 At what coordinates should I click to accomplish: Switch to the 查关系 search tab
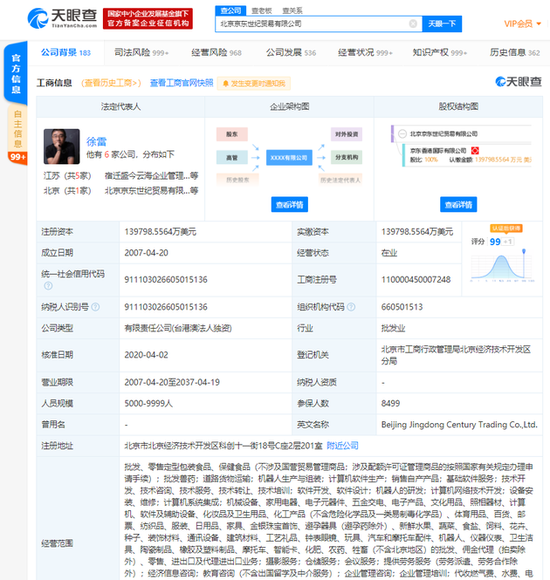click(292, 11)
